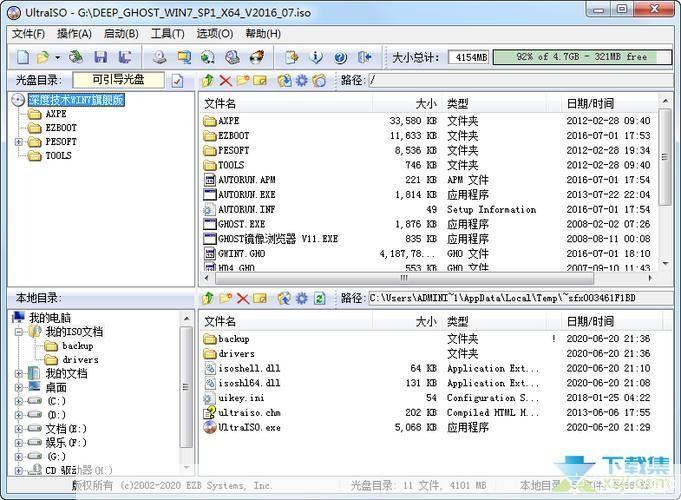The height and width of the screenshot is (500, 681).
Task: Expand the 文档(E:) drive node
Action: 19,429
